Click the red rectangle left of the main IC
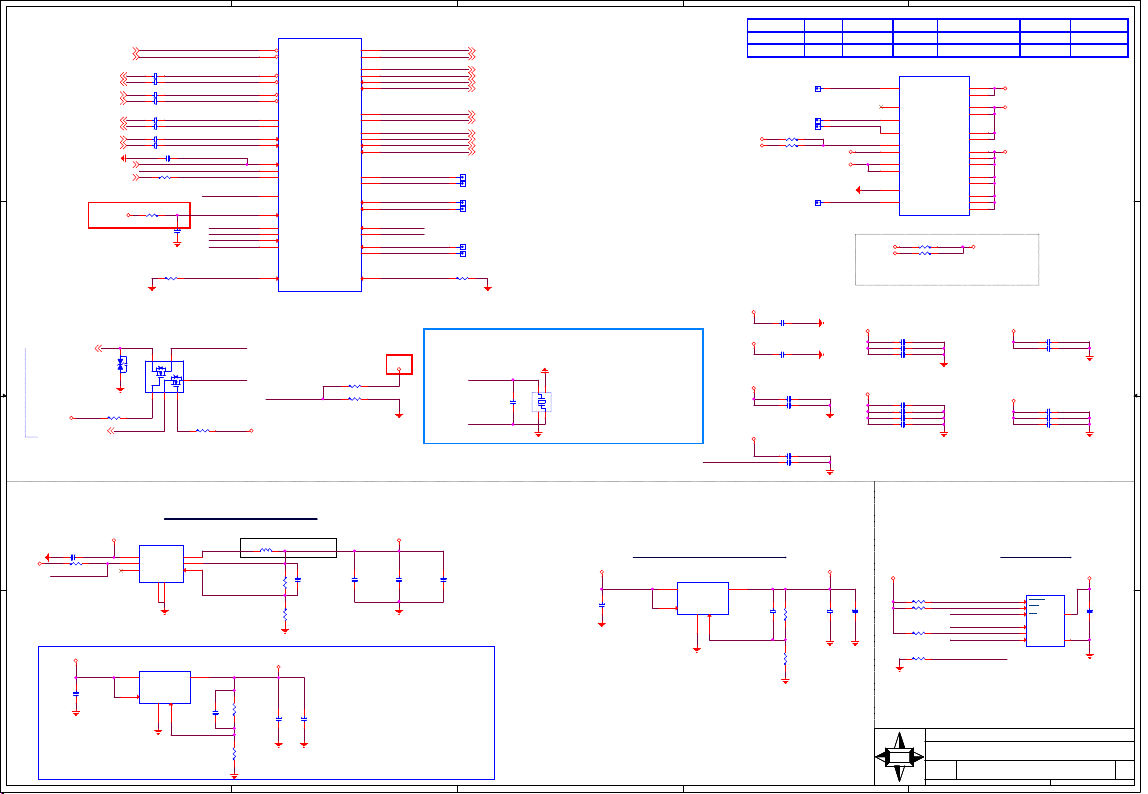The height and width of the screenshot is (794, 1148). (139, 215)
